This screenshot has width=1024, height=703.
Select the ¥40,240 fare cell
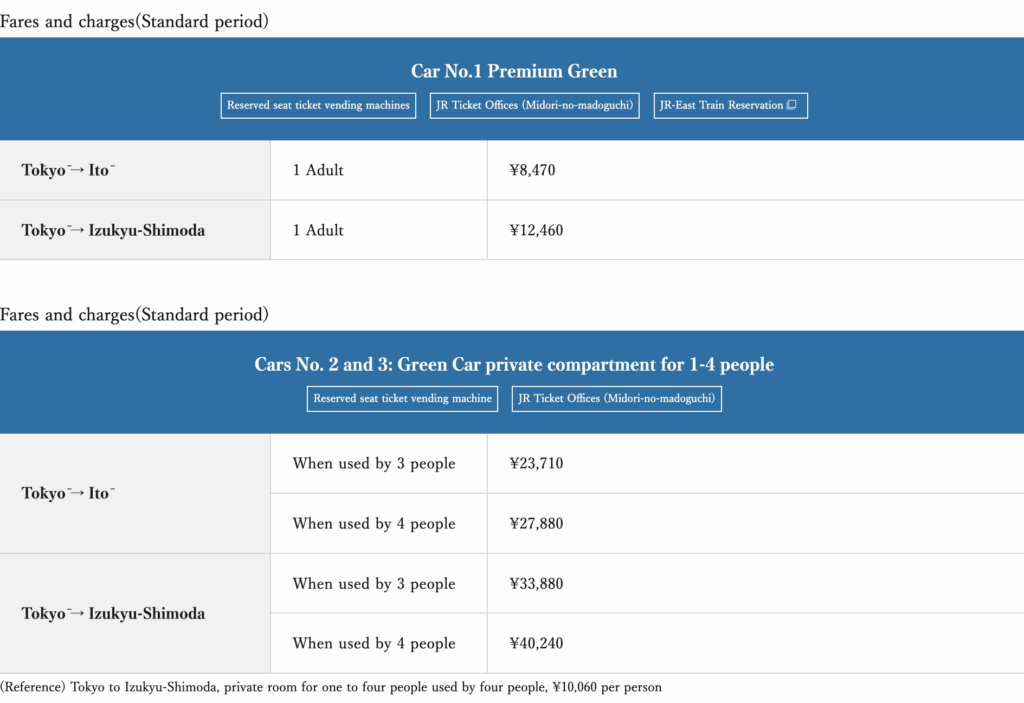pos(536,643)
